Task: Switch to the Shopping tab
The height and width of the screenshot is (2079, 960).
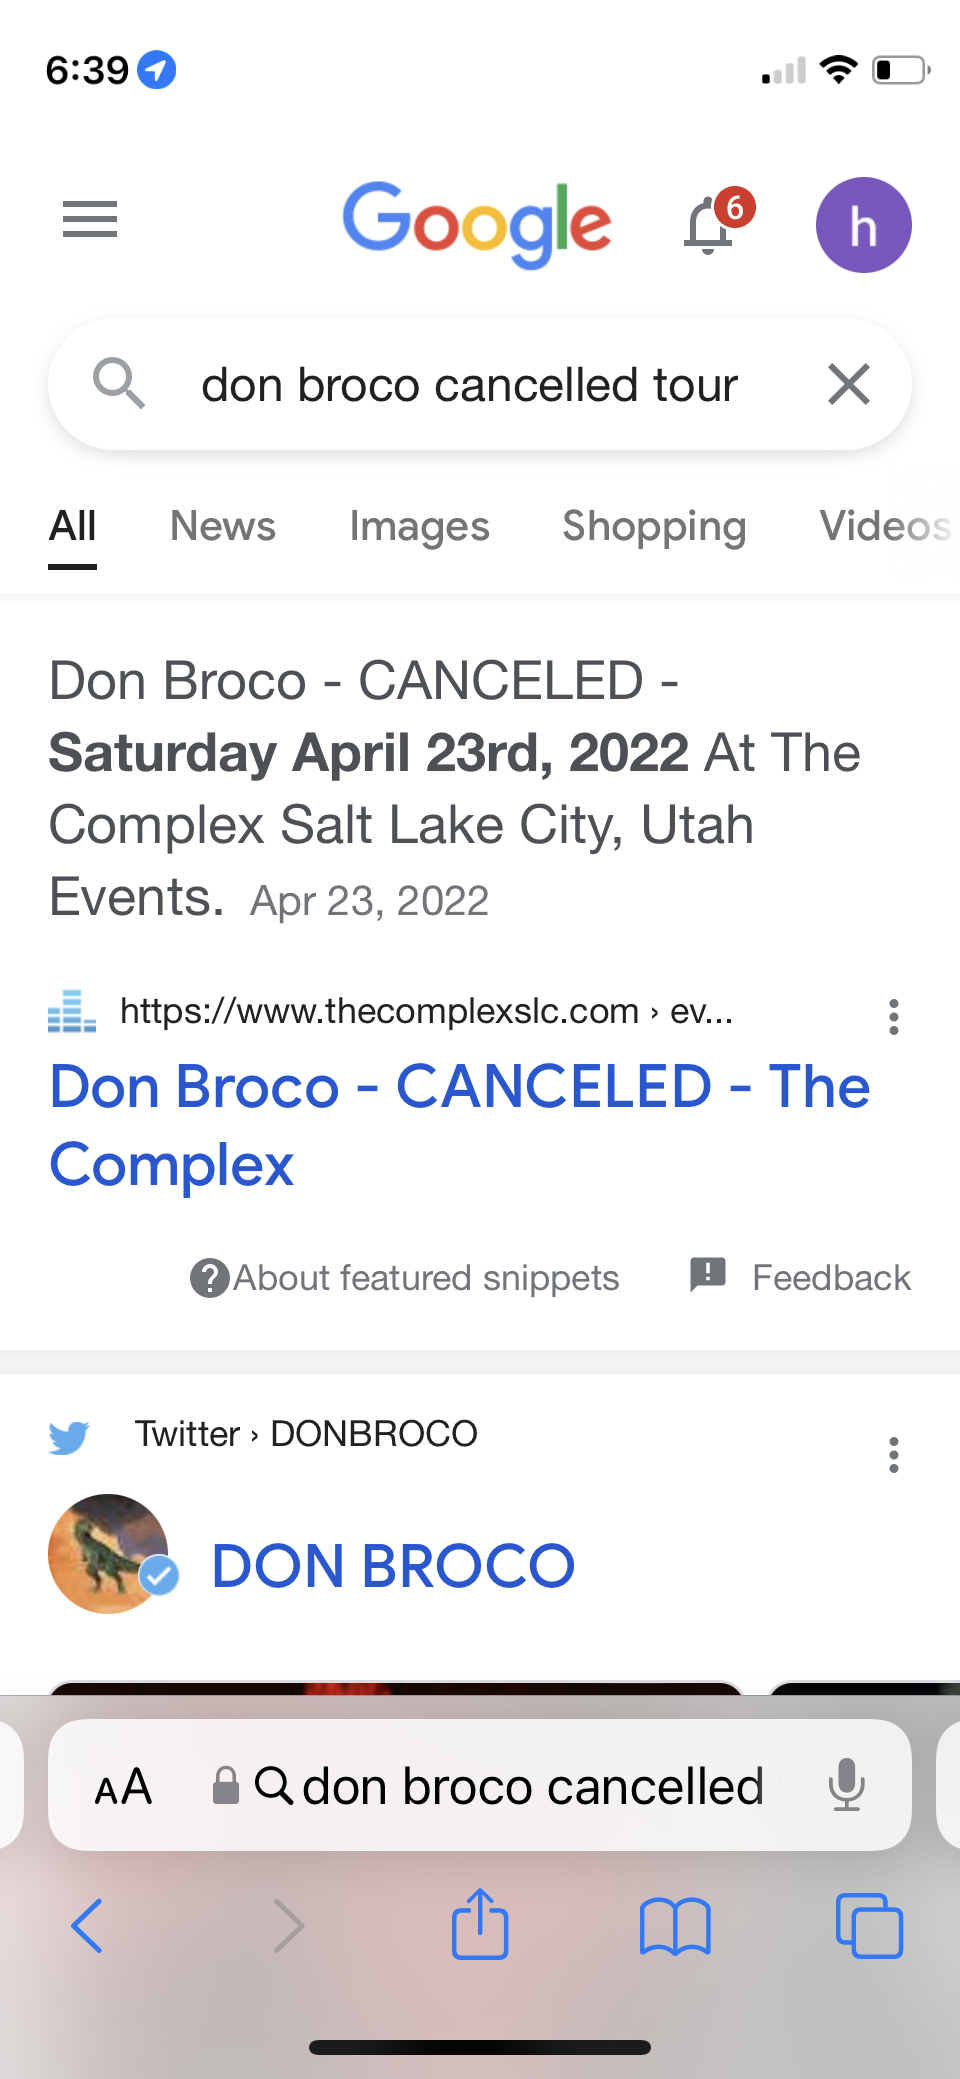Action: pos(654,526)
